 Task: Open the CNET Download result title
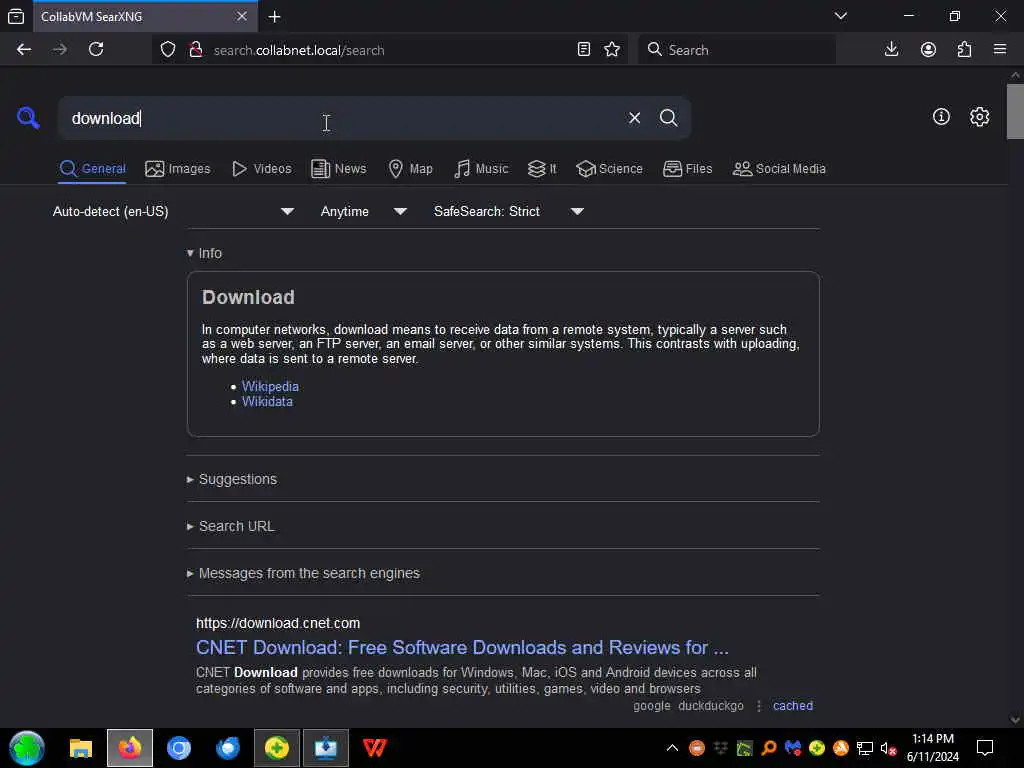[x=462, y=648]
